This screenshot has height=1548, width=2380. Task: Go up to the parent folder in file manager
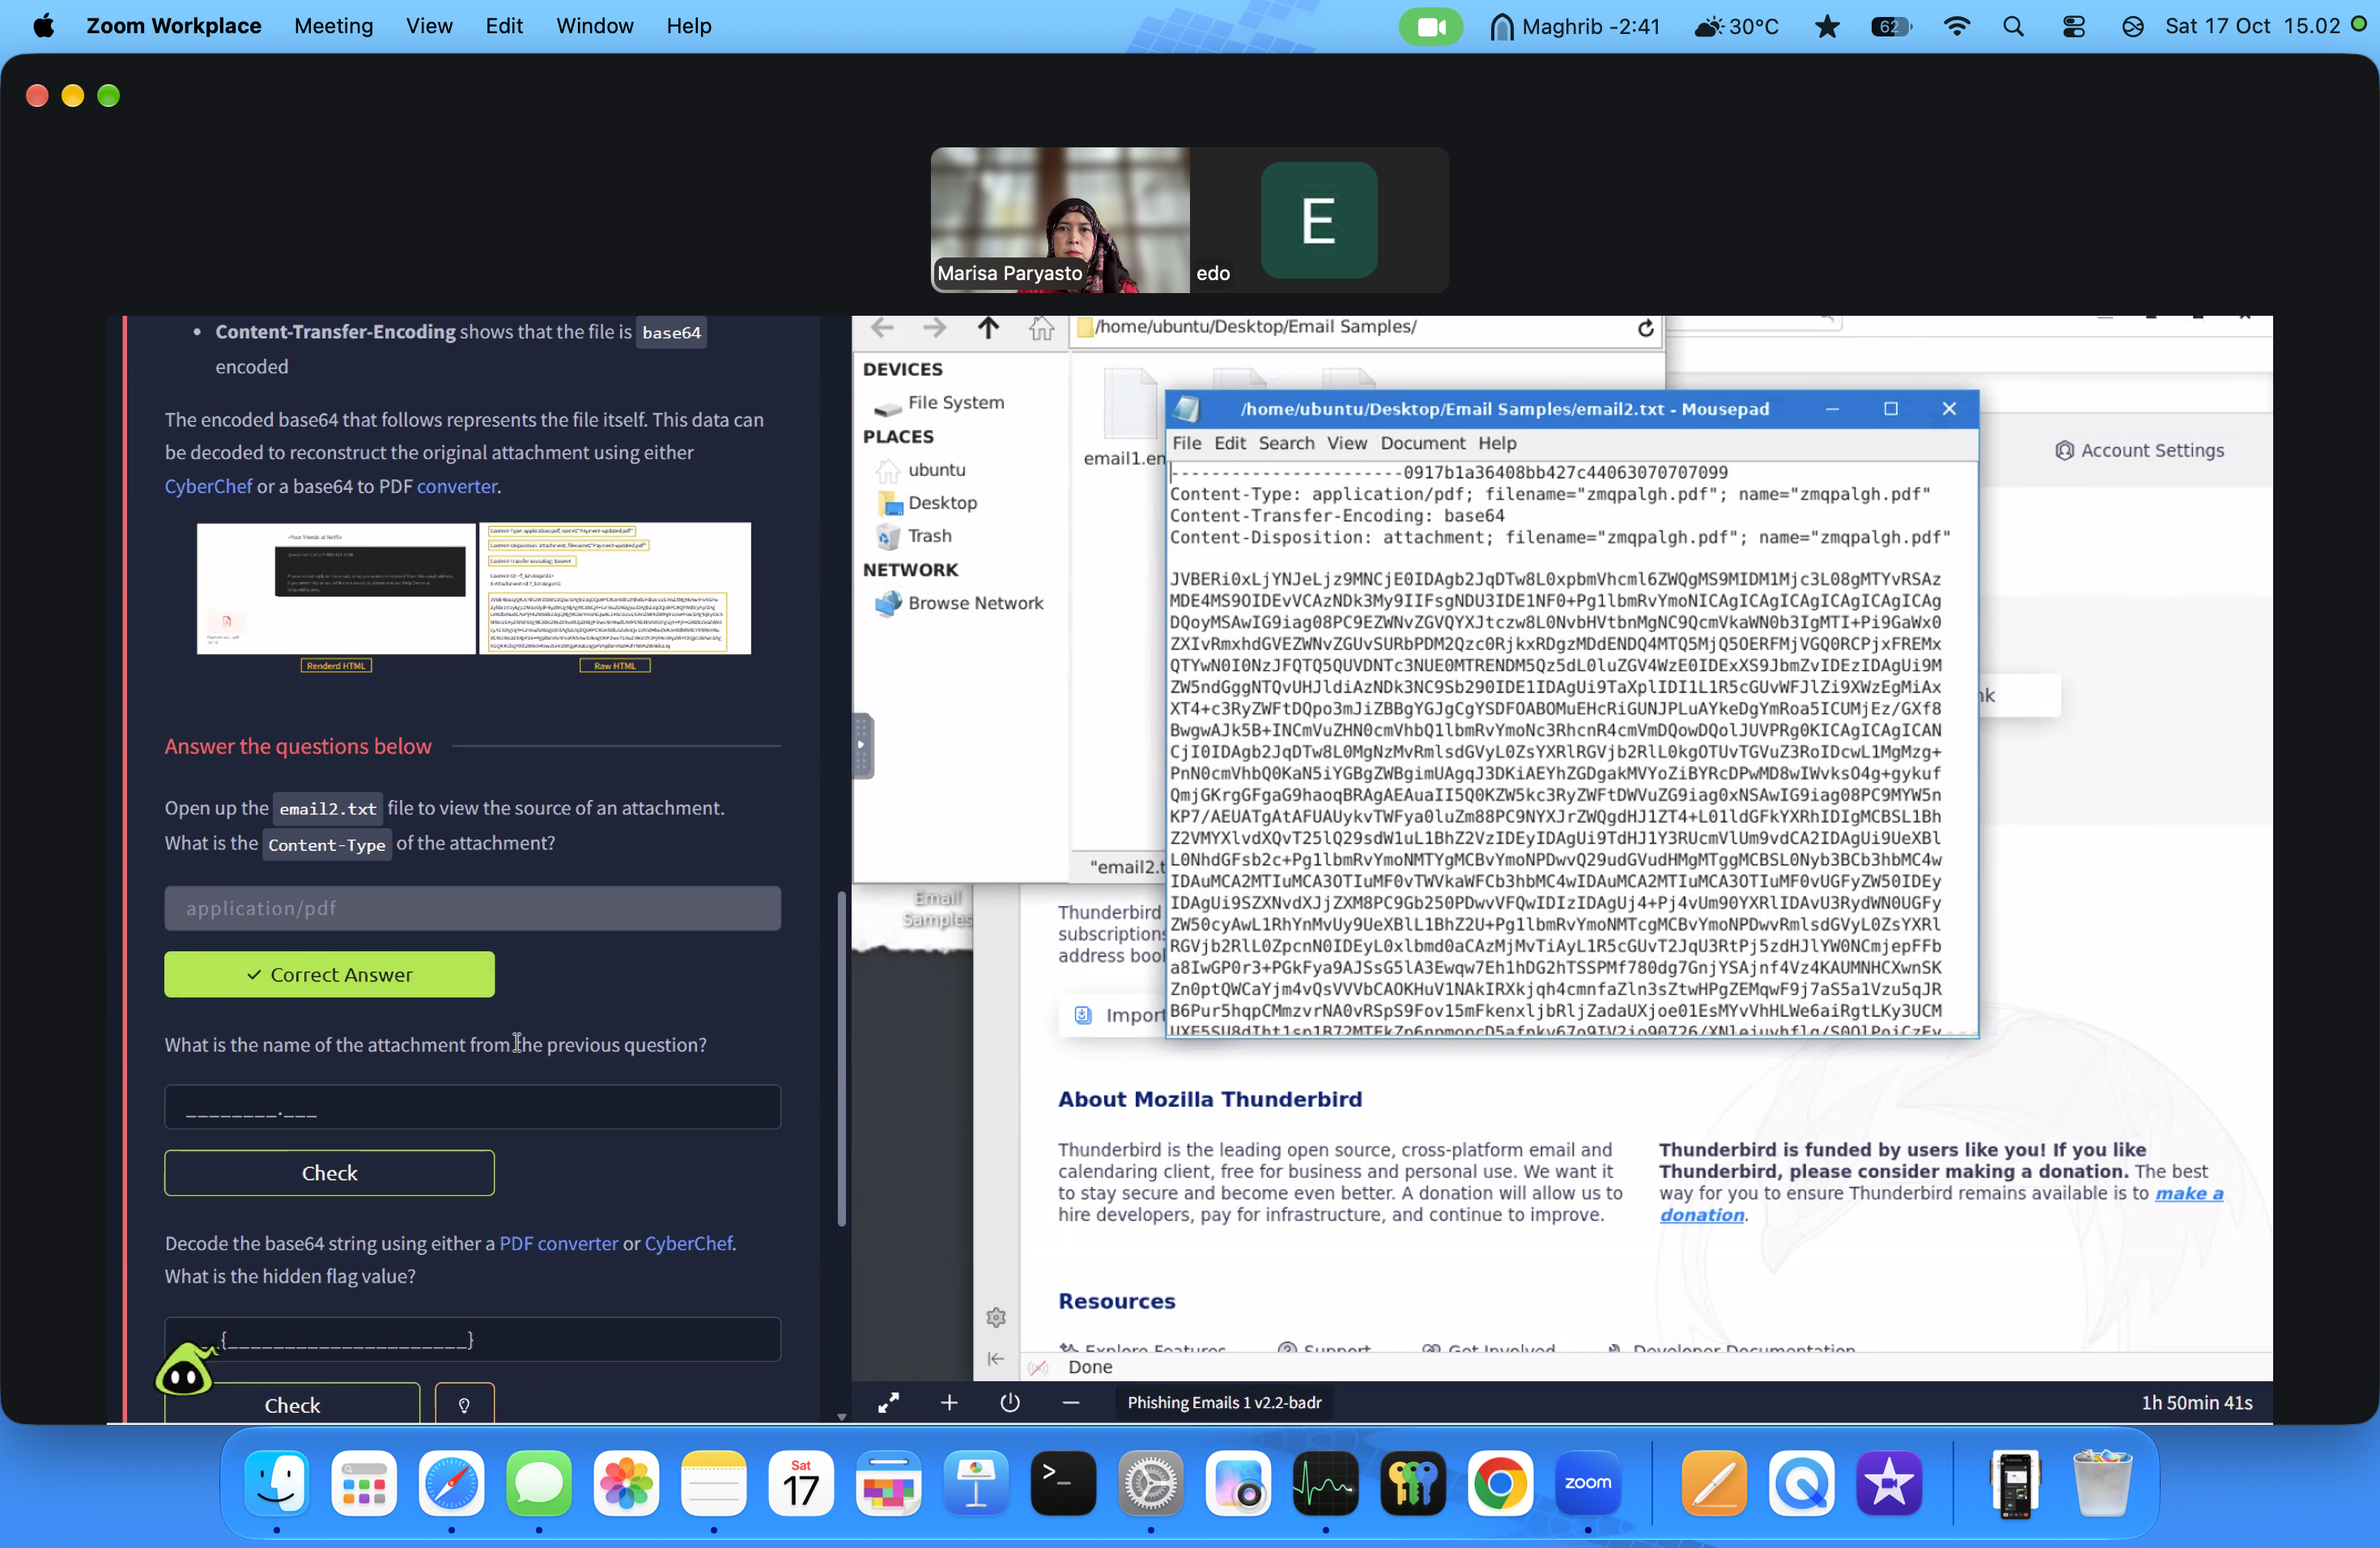pyautogui.click(x=988, y=328)
